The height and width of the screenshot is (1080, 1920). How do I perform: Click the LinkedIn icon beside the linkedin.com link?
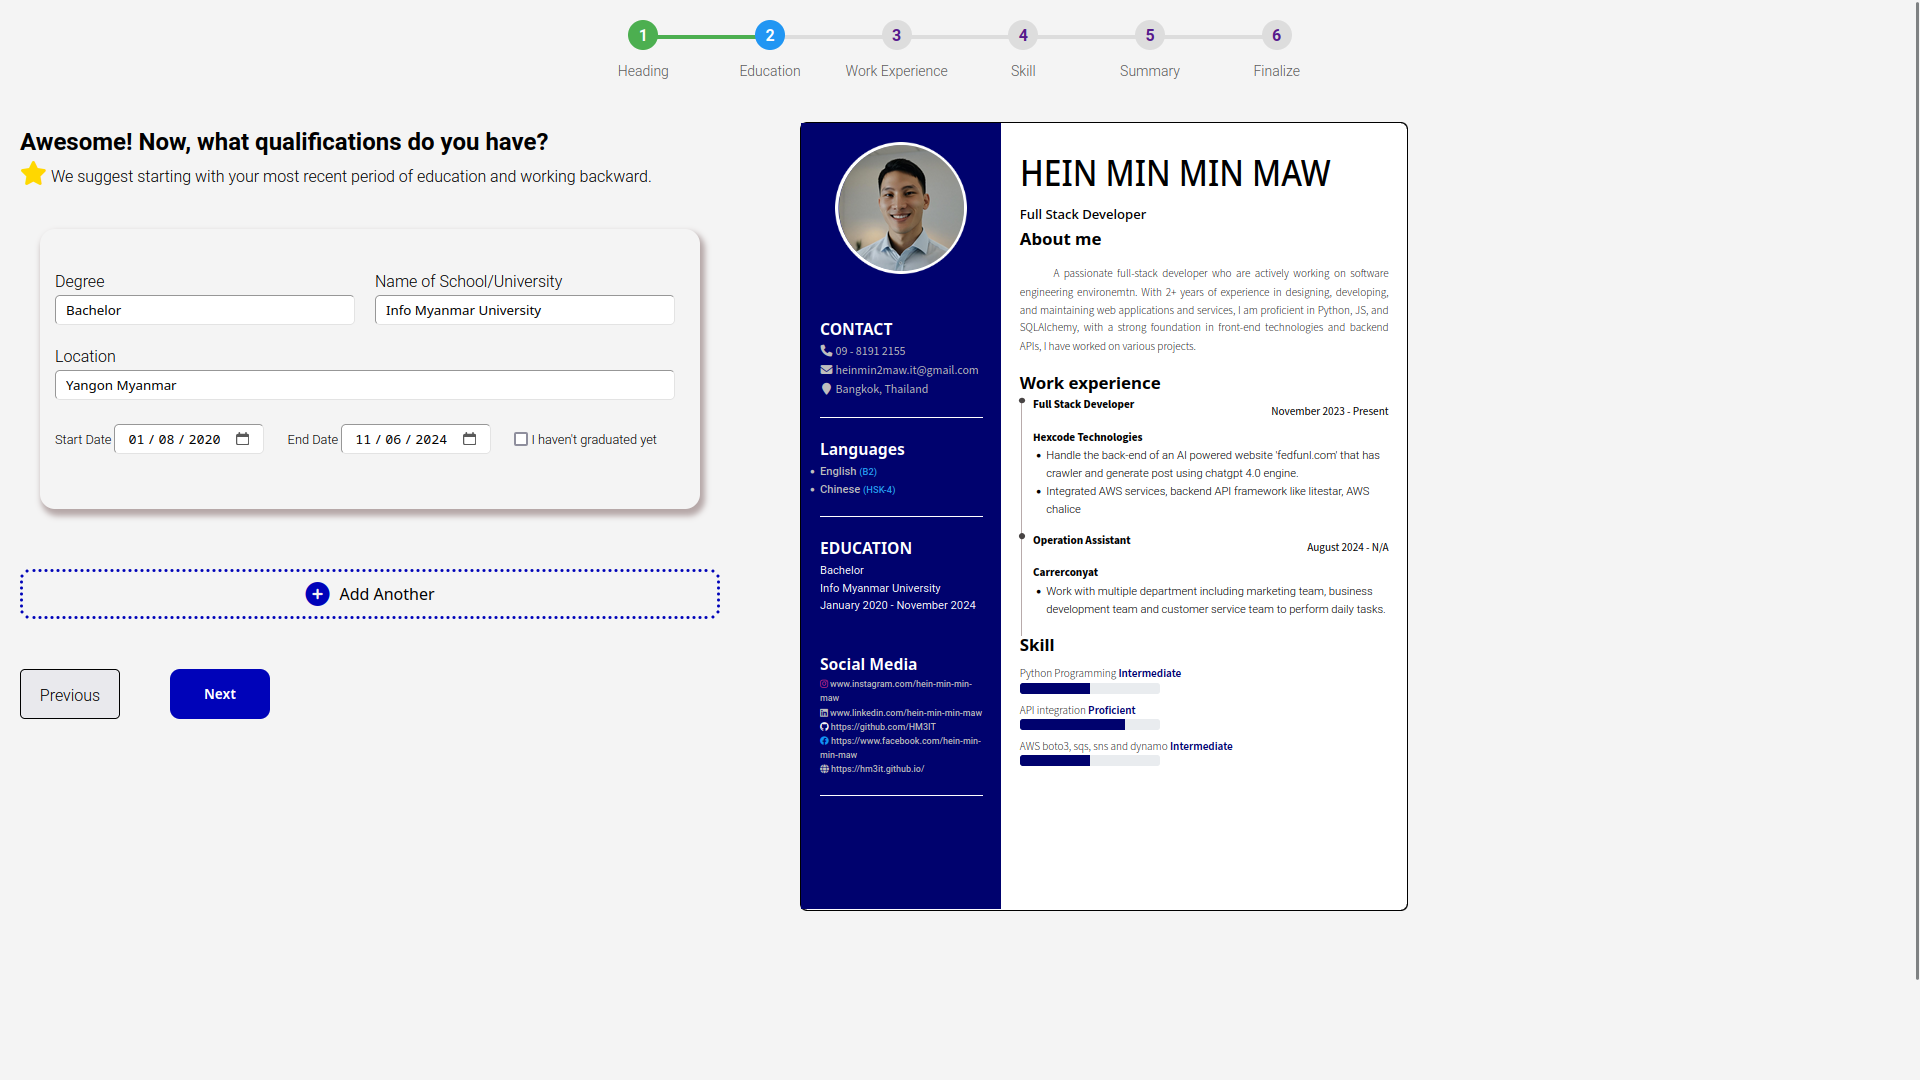(x=824, y=713)
